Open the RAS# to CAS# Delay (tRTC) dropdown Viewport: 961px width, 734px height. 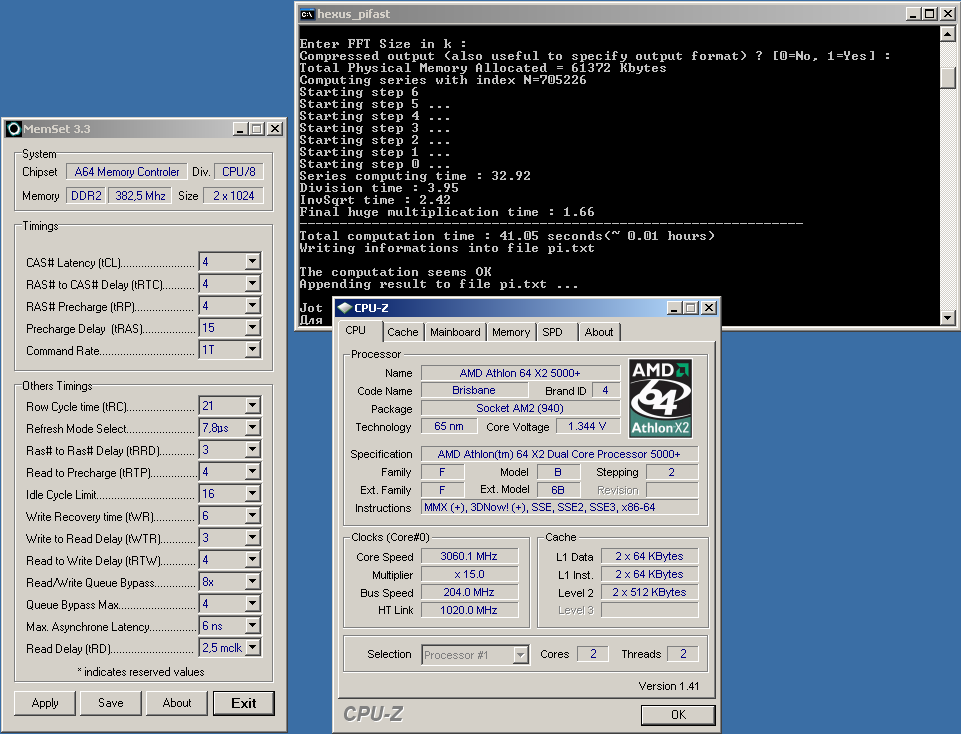[x=252, y=284]
